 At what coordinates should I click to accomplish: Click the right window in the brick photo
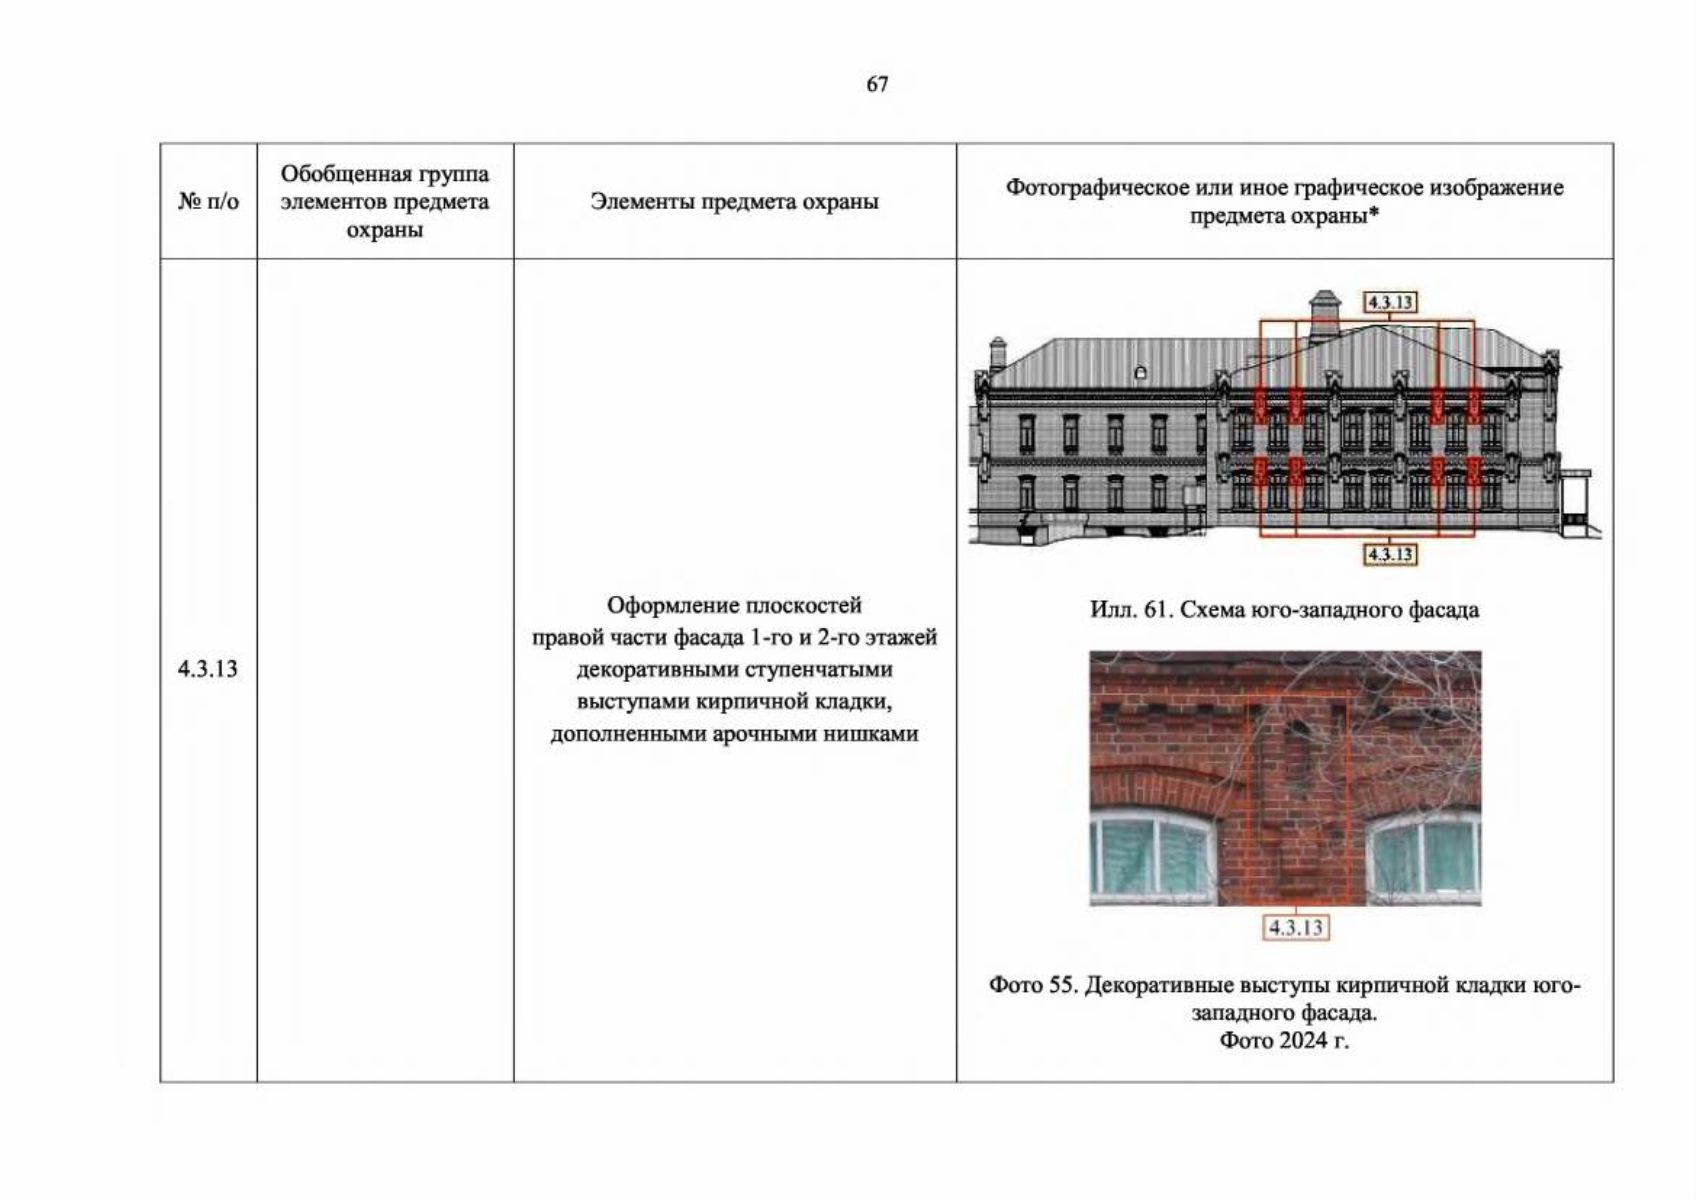click(1424, 857)
